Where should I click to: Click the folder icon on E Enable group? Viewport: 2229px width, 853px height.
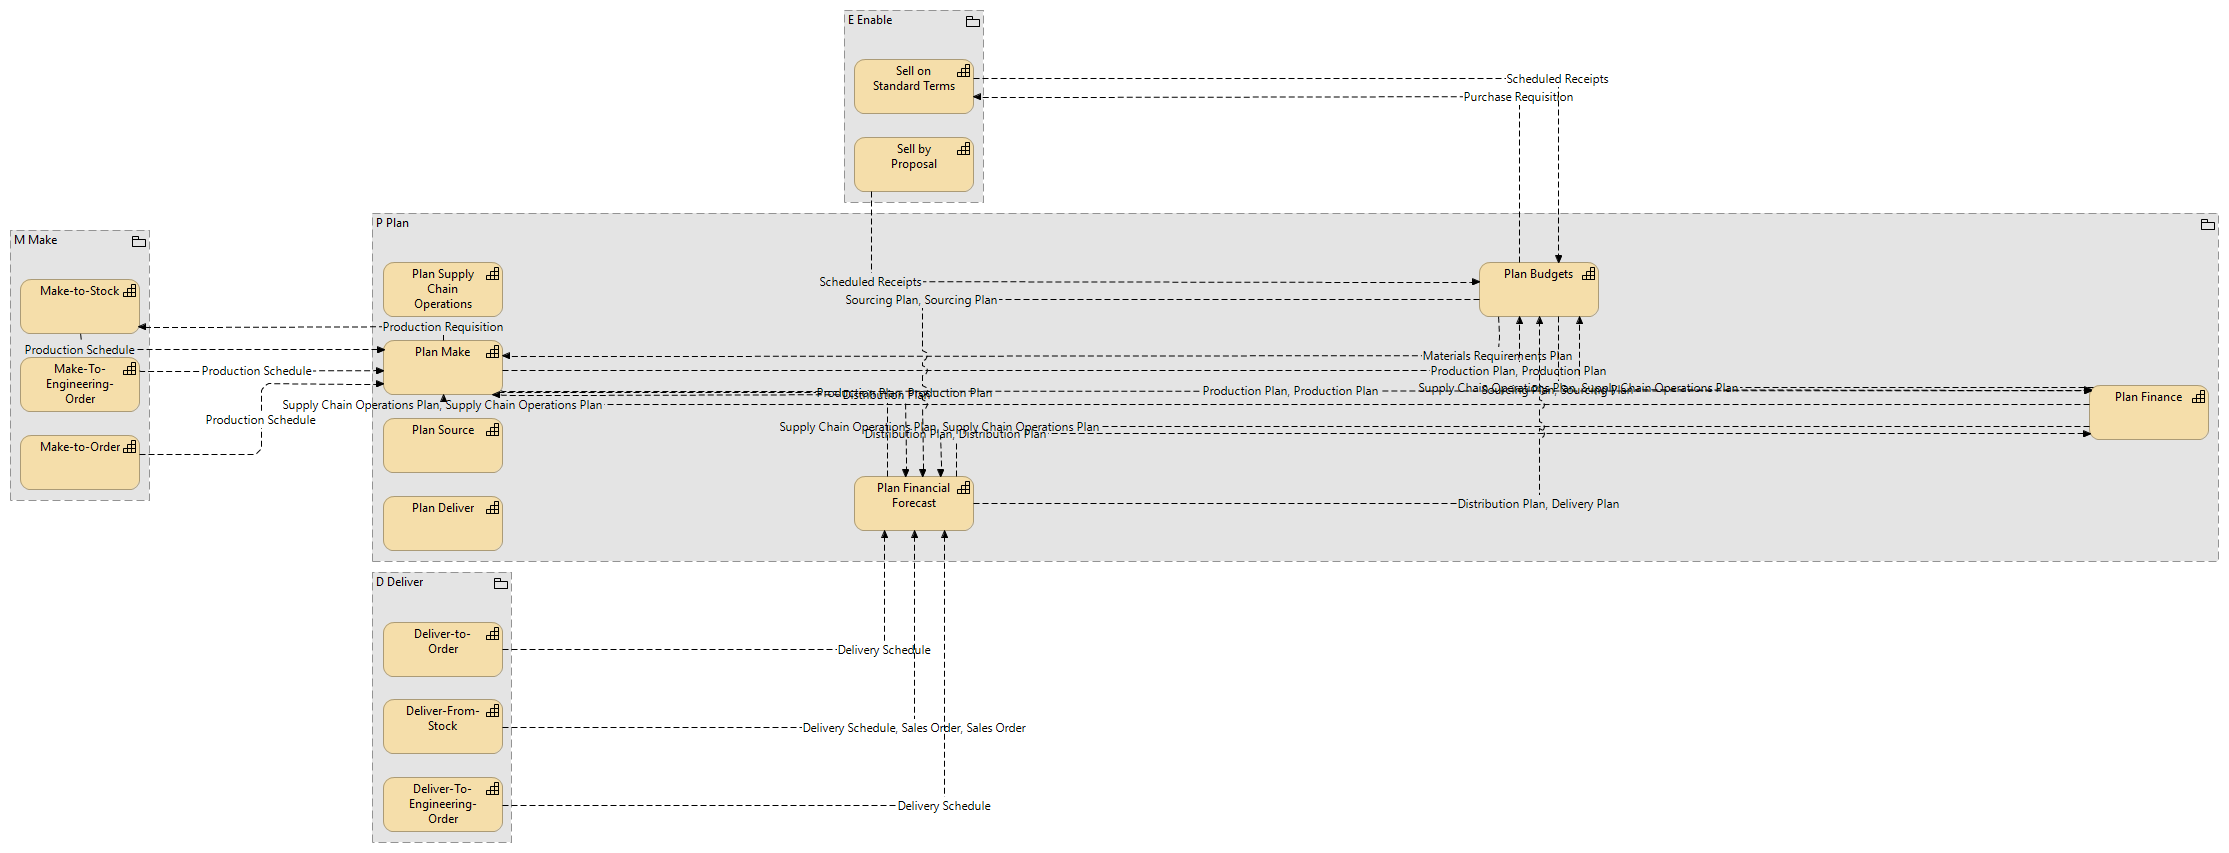pos(972,21)
